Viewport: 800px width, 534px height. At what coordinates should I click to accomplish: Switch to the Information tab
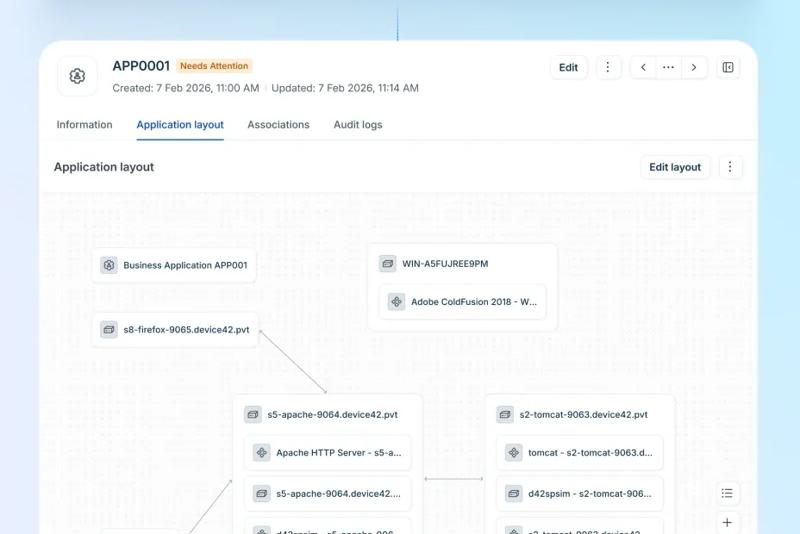84,124
